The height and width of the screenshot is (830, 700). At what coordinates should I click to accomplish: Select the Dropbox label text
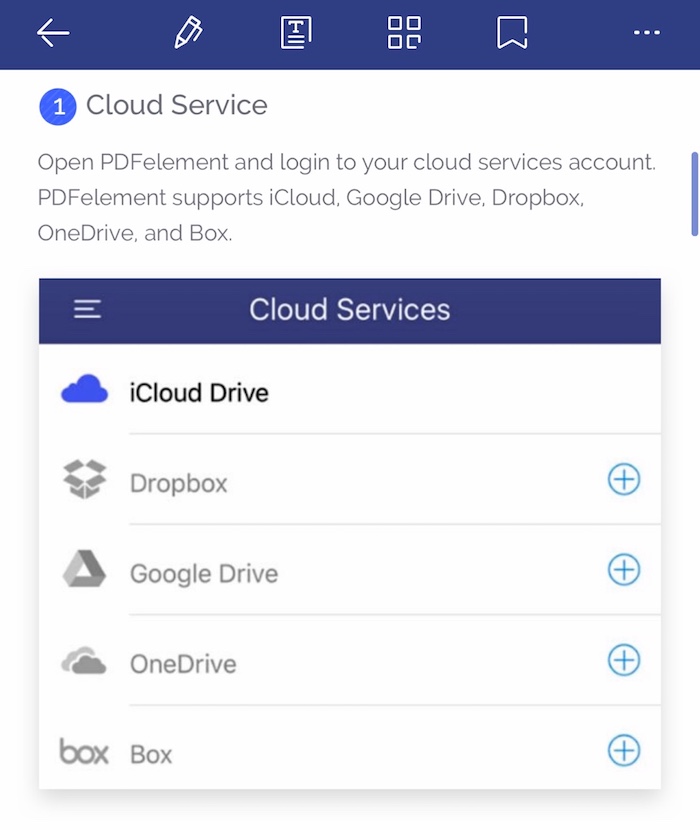click(178, 483)
